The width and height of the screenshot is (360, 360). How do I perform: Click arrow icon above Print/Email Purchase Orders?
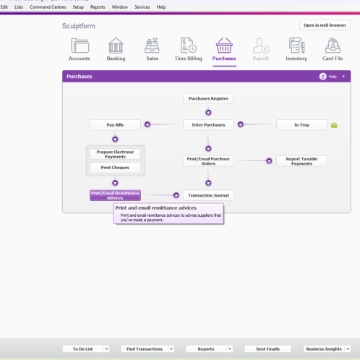[208, 149]
